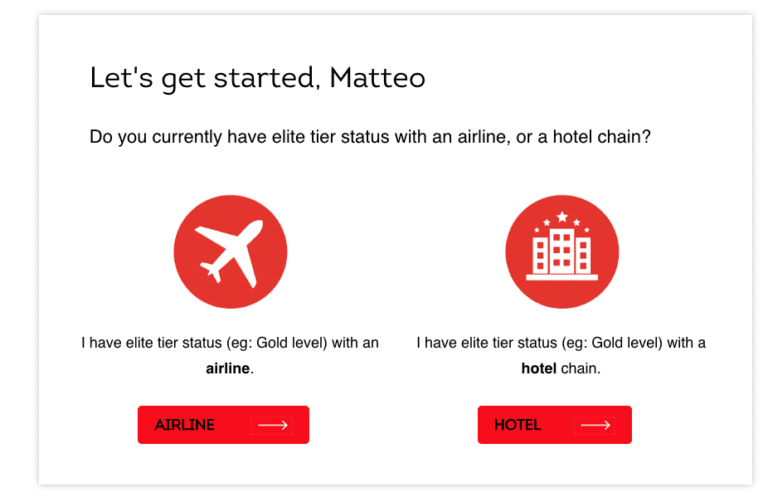
Task: Click "Gold level" in the airline description
Action: (x=292, y=343)
